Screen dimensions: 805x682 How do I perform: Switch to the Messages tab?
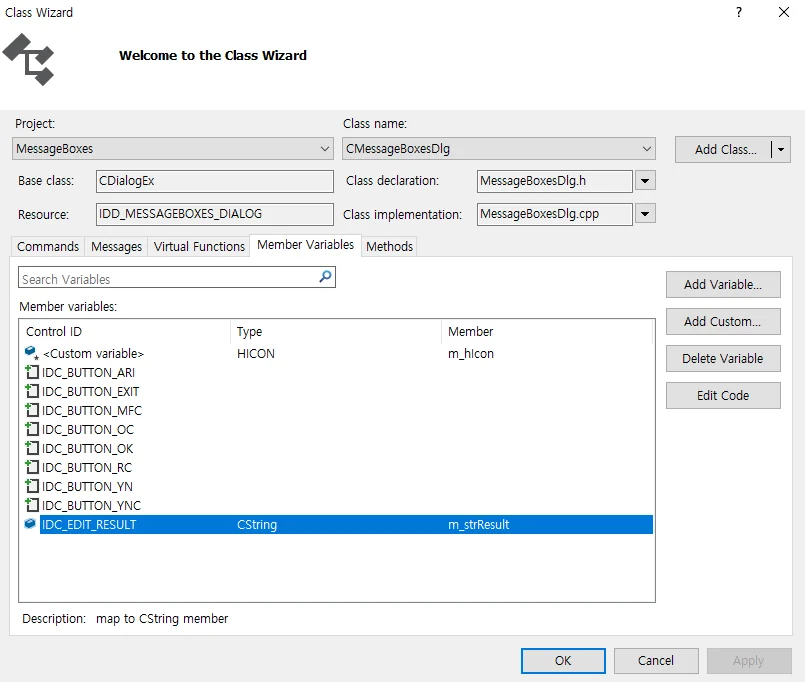[117, 247]
